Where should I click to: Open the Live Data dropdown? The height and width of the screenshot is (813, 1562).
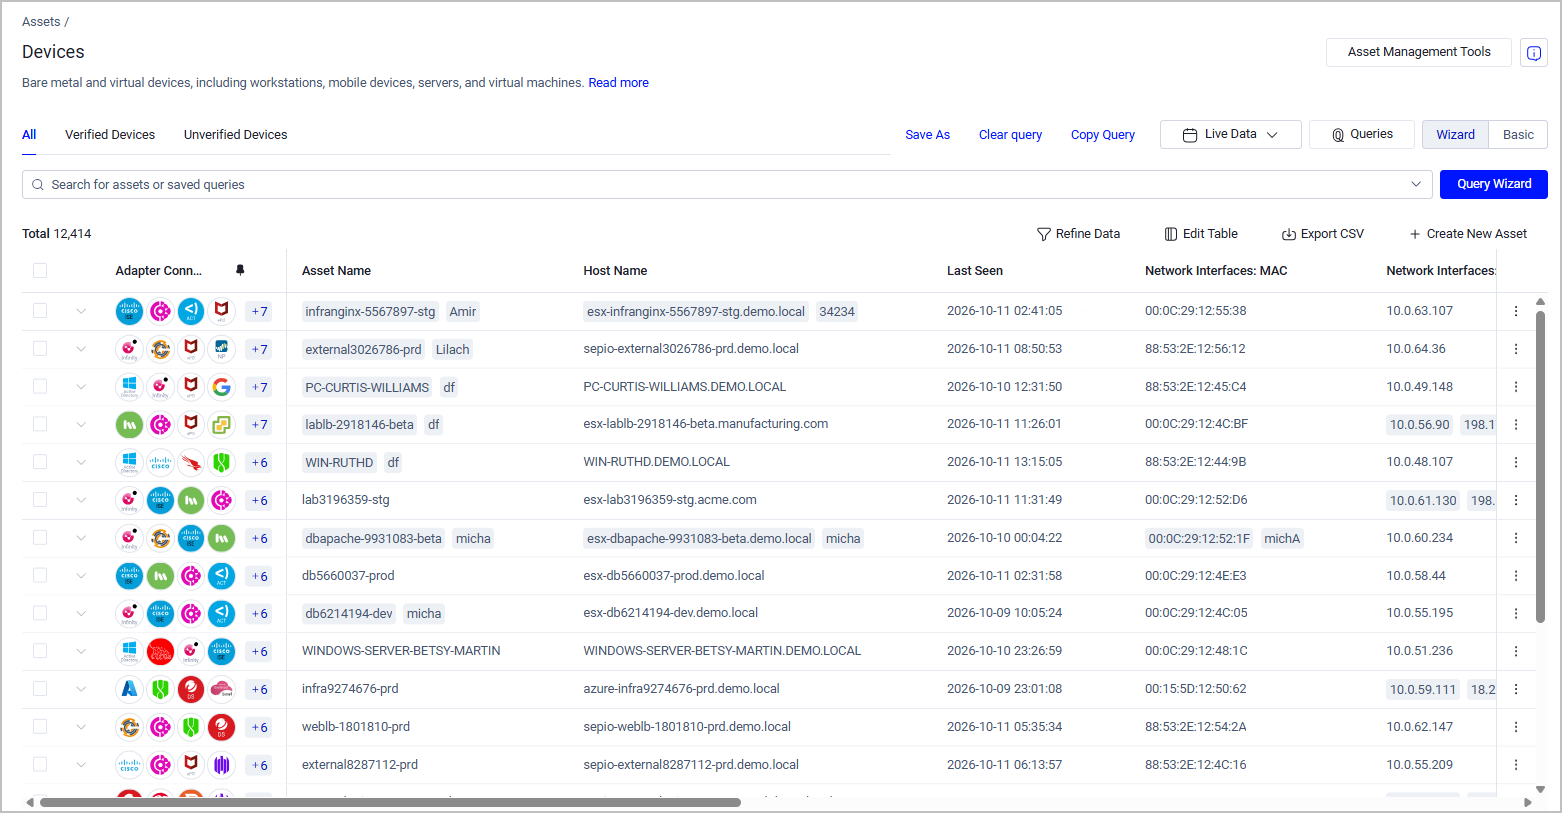click(1230, 134)
